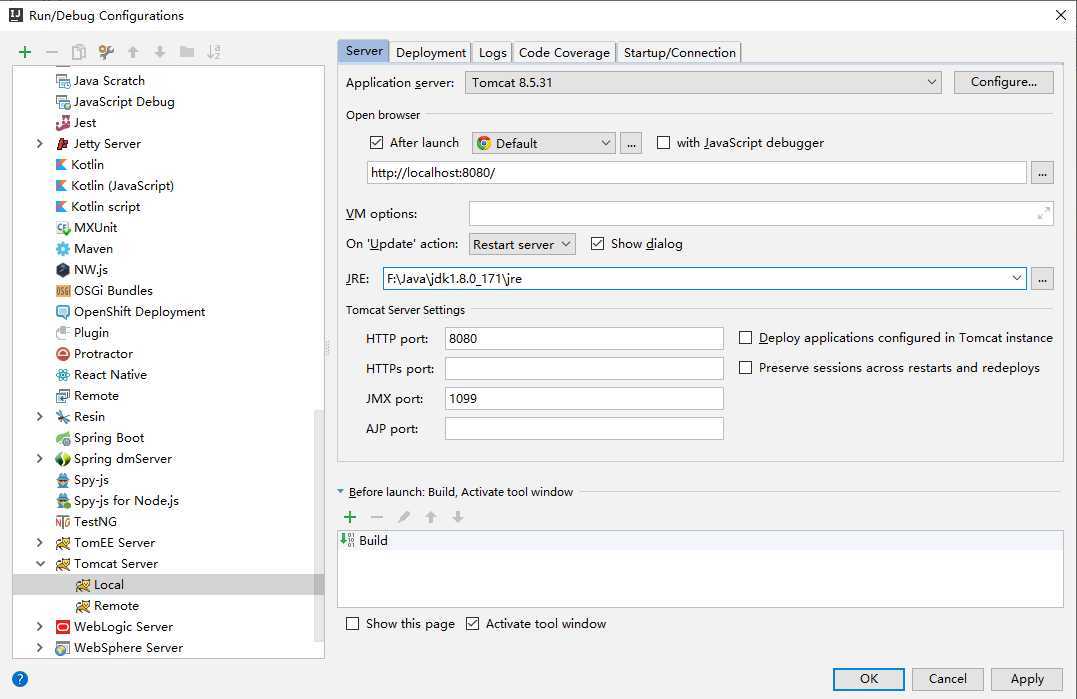
Task: Expand WebLogic Server node
Action: pyautogui.click(x=40, y=627)
